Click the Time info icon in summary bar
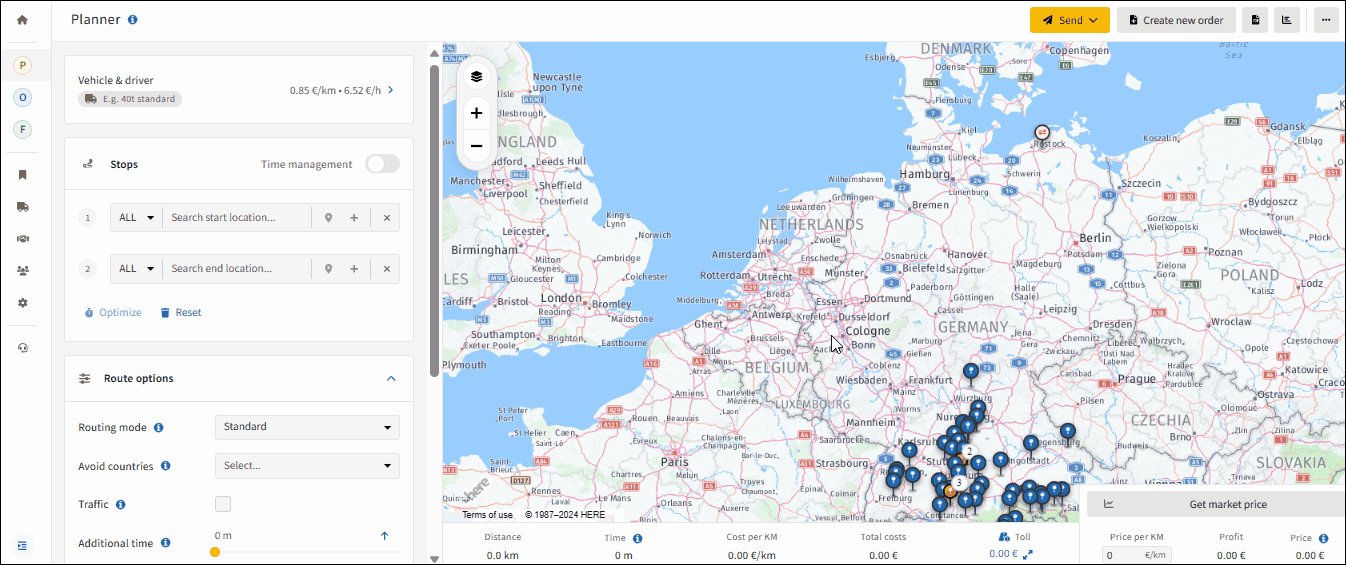This screenshot has width=1346, height=565. click(637, 538)
